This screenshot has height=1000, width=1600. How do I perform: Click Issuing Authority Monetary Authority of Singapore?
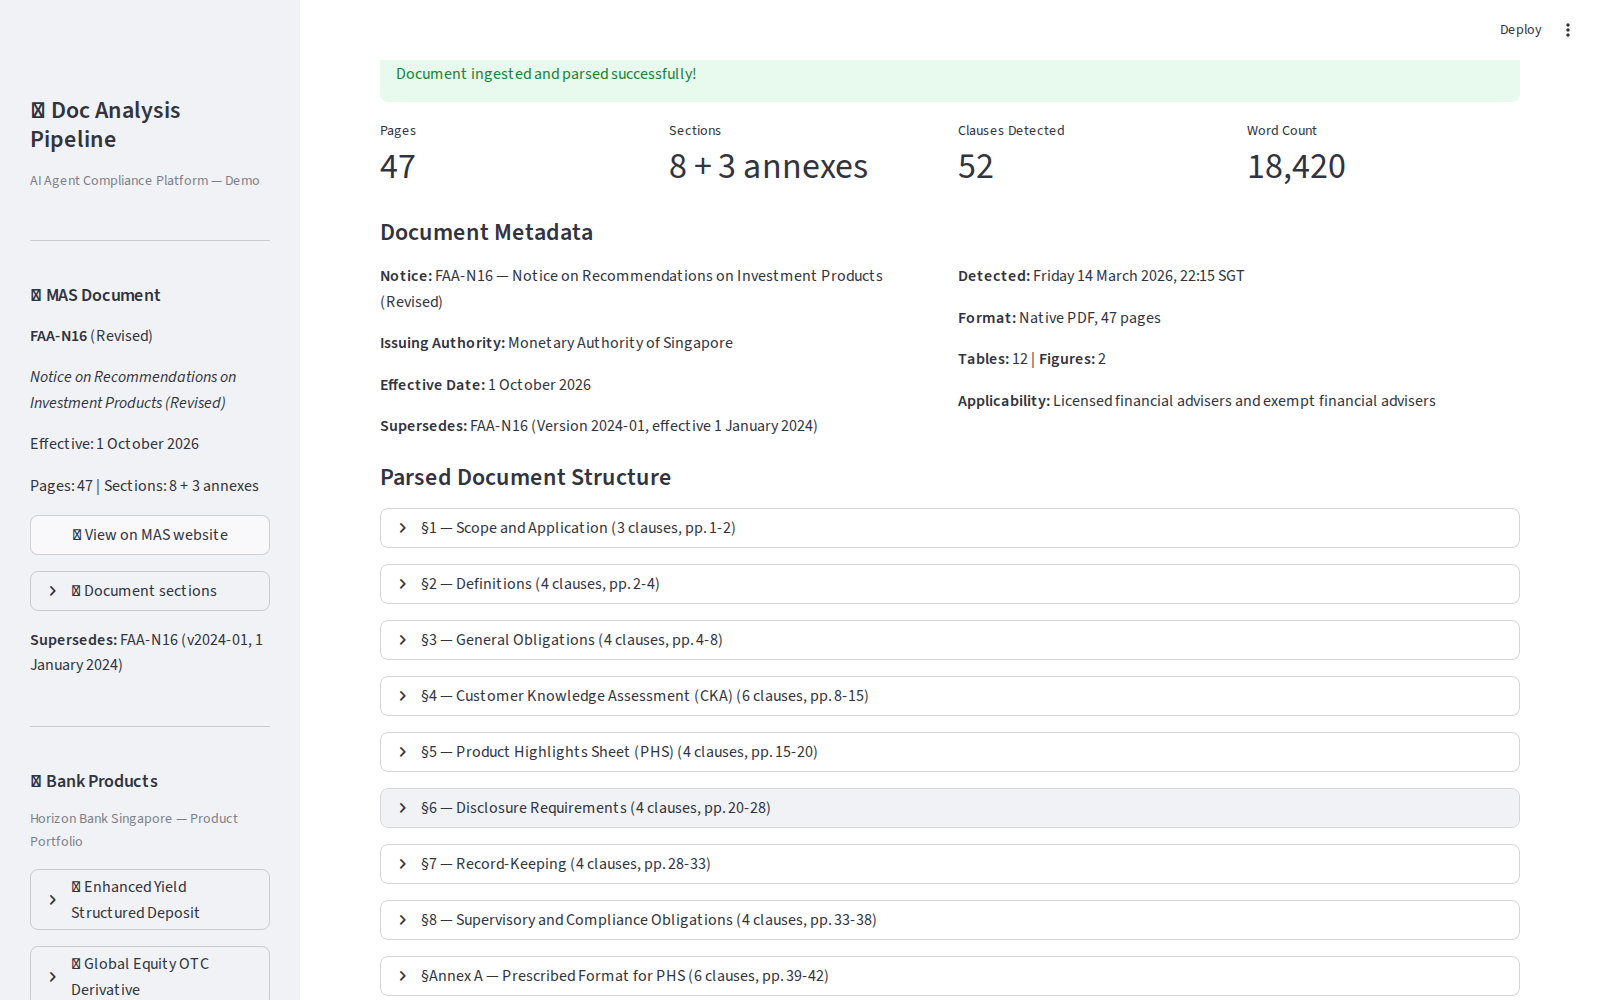coord(556,343)
